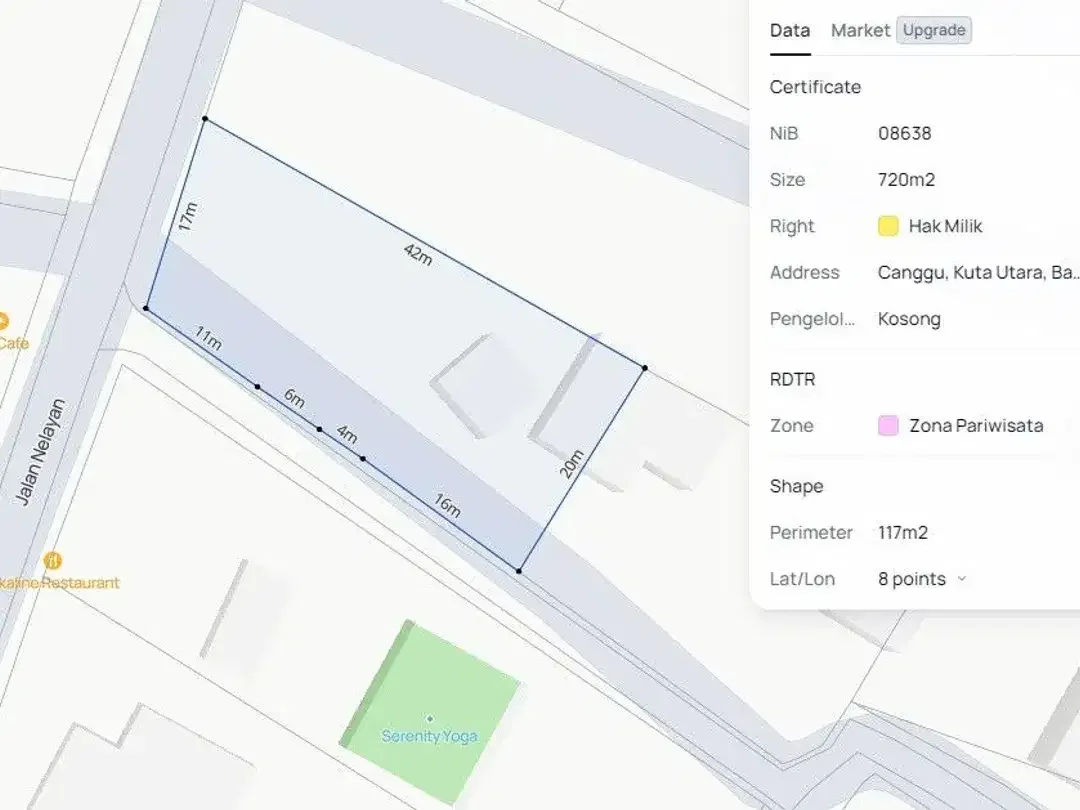Select the parcel vertex between 6m and 4m
1080x810 pixels.
pos(320,429)
